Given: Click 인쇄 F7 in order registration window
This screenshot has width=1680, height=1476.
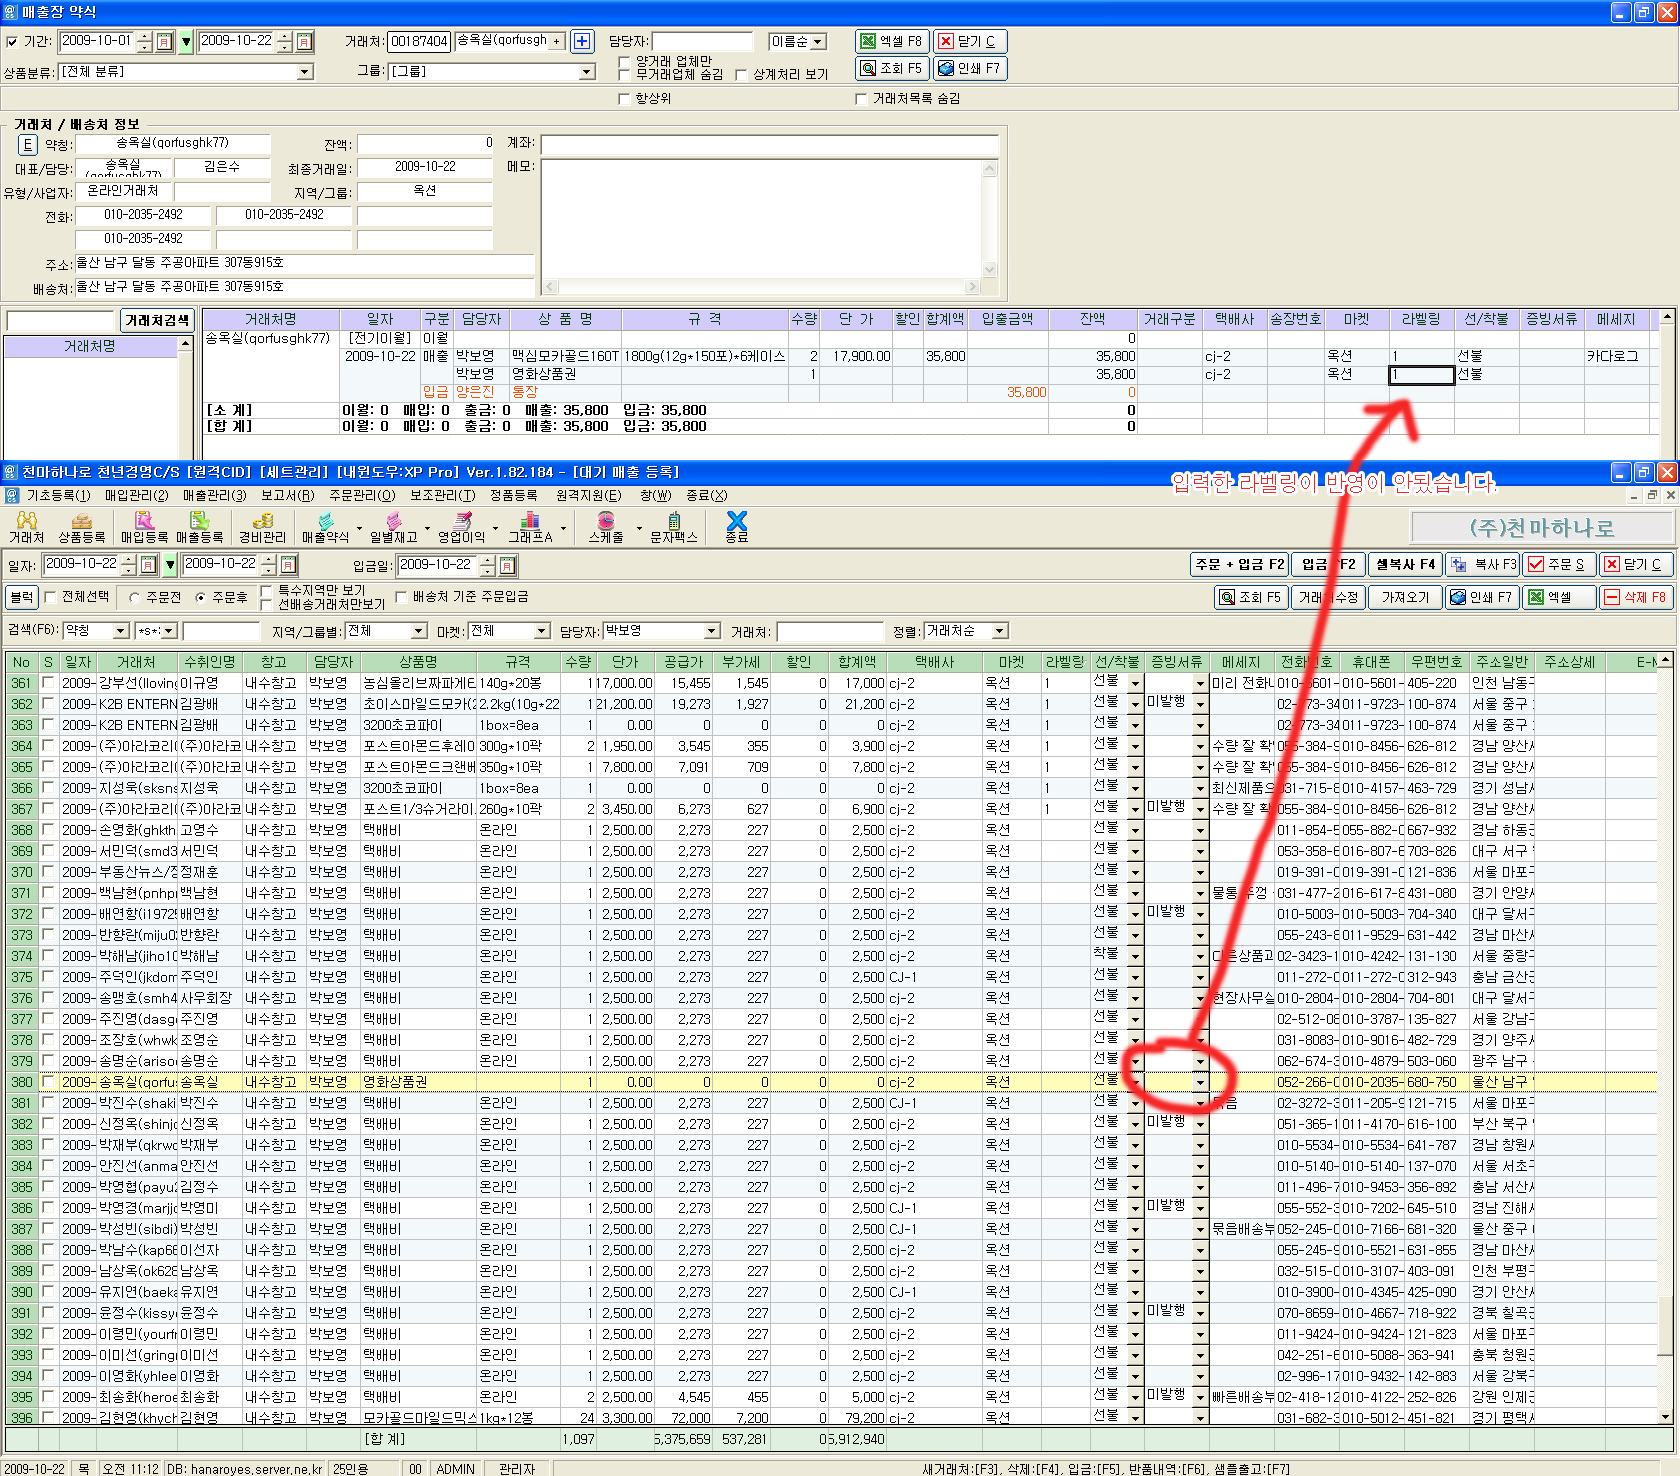Looking at the screenshot, I should pyautogui.click(x=1483, y=597).
